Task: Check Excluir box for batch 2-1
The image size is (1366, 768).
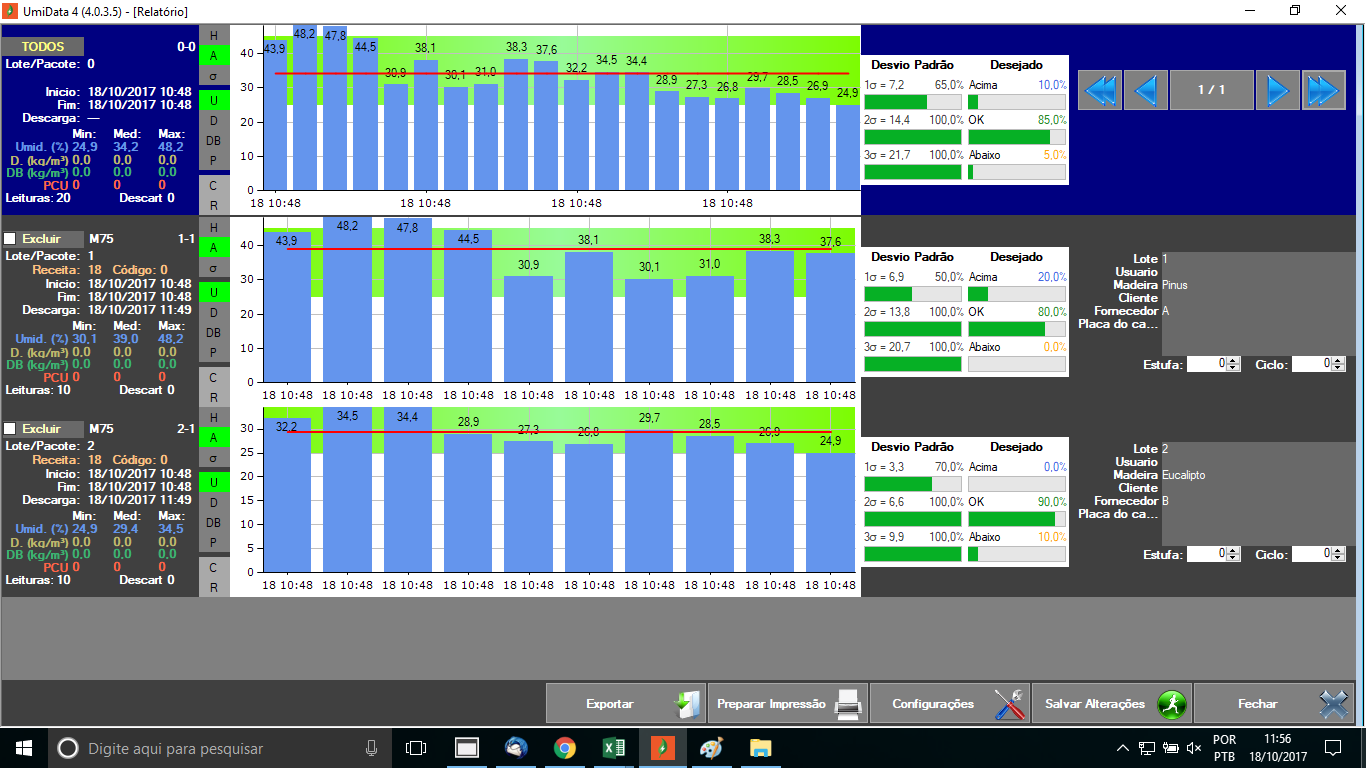Action: [x=10, y=429]
